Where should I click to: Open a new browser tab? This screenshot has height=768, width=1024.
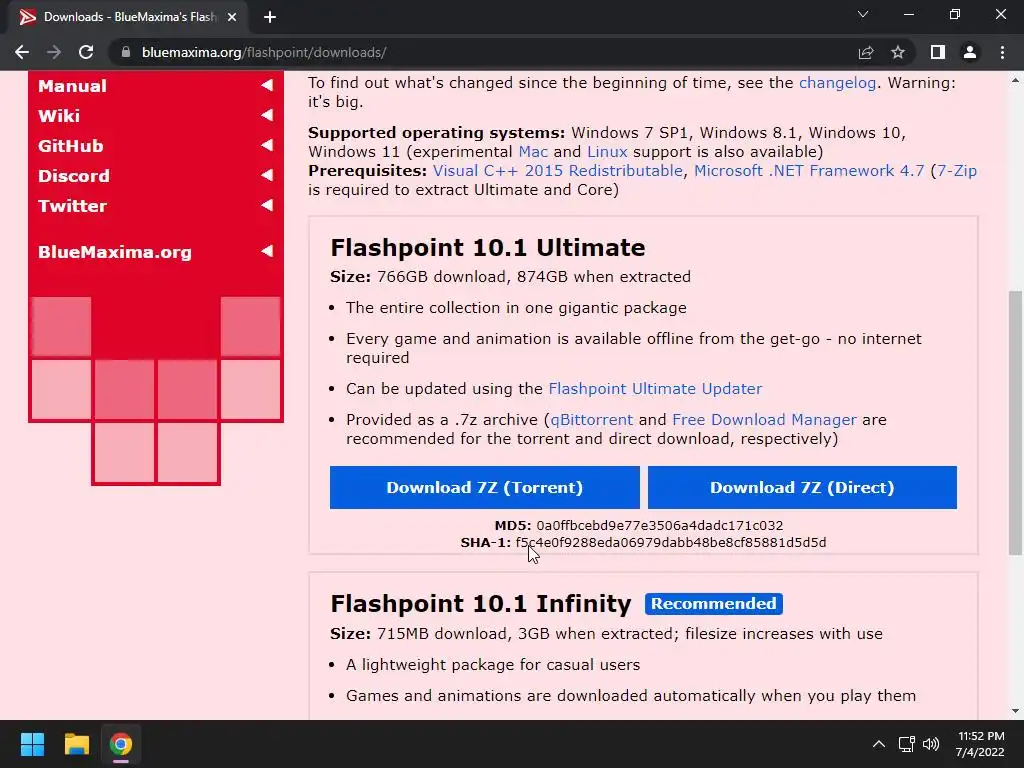click(x=270, y=17)
